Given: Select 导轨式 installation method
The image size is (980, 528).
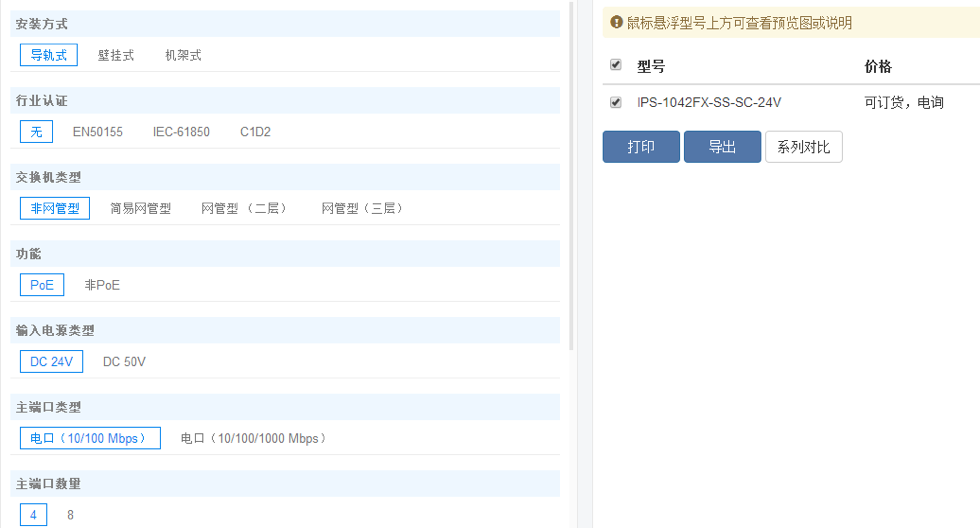Looking at the screenshot, I should click(x=49, y=55).
